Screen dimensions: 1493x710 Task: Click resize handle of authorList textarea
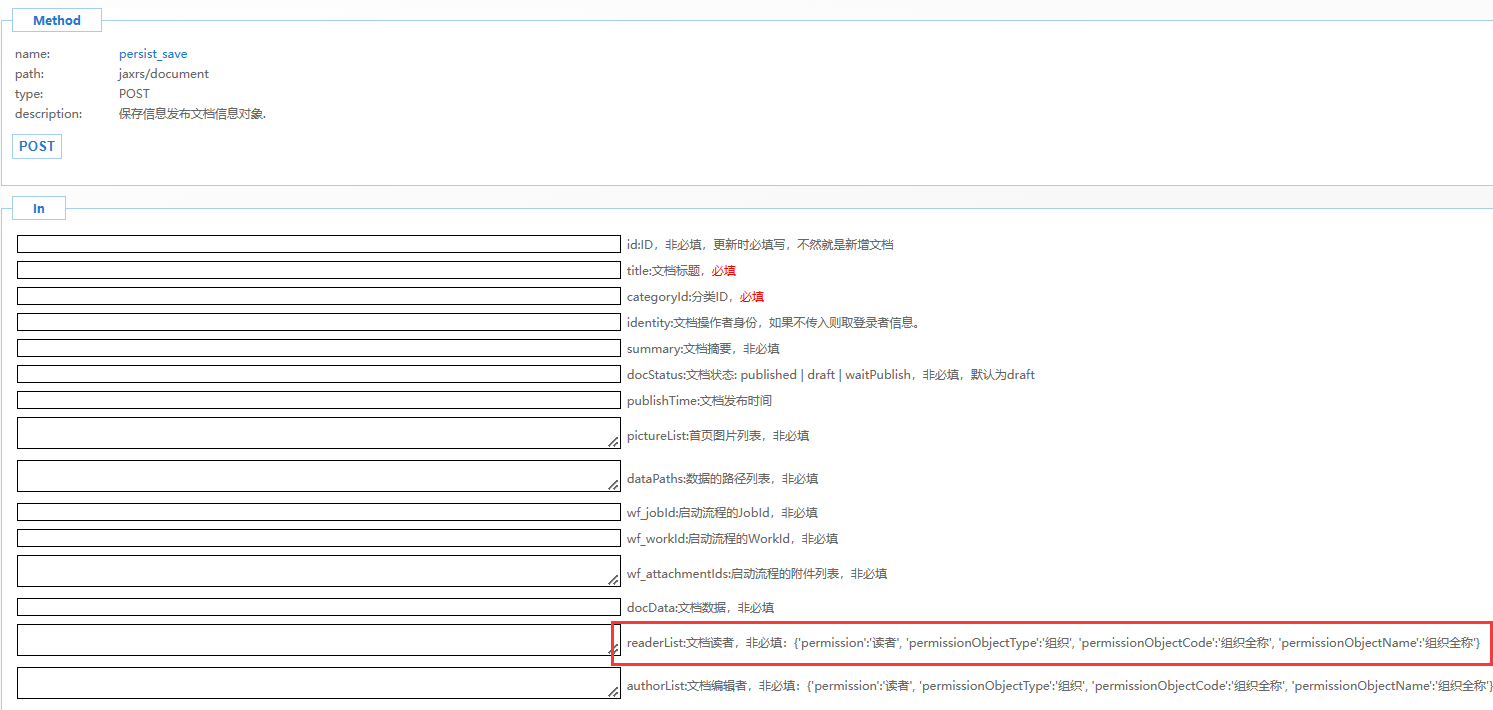614,692
